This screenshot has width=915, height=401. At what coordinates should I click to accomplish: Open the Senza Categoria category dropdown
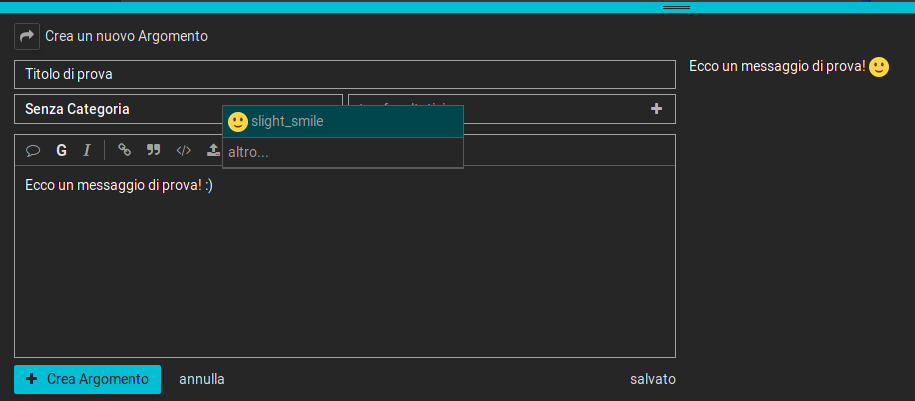tap(120, 109)
